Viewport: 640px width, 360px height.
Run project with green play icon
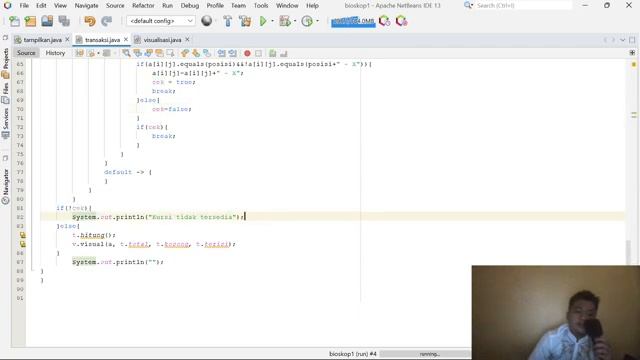click(263, 21)
